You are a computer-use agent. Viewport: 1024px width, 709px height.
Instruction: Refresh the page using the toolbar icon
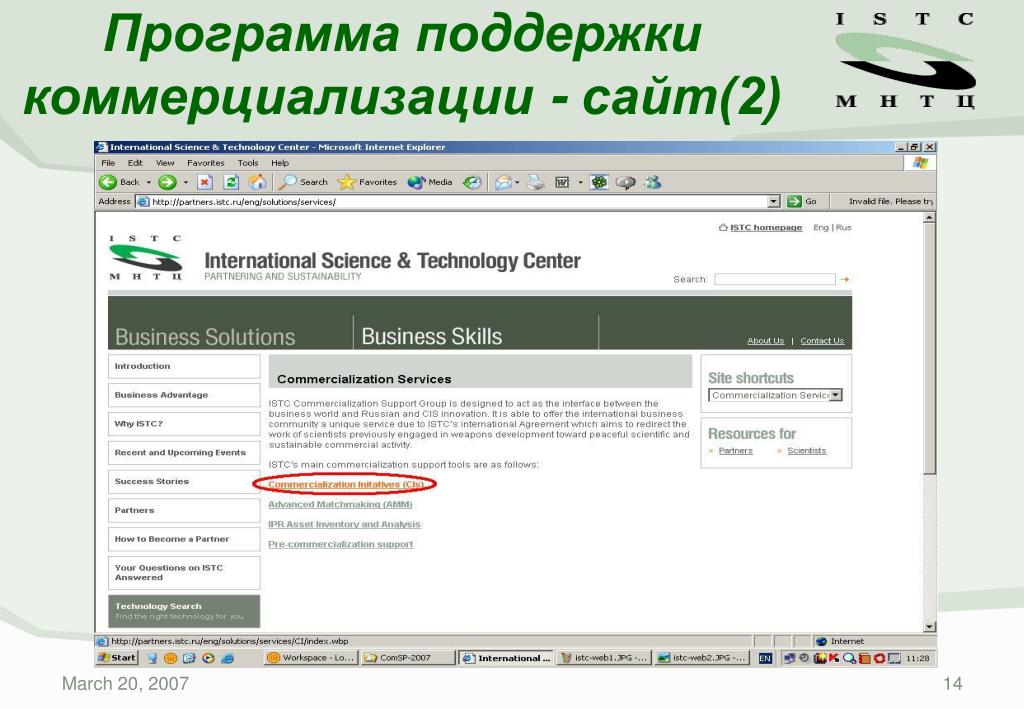click(x=231, y=182)
